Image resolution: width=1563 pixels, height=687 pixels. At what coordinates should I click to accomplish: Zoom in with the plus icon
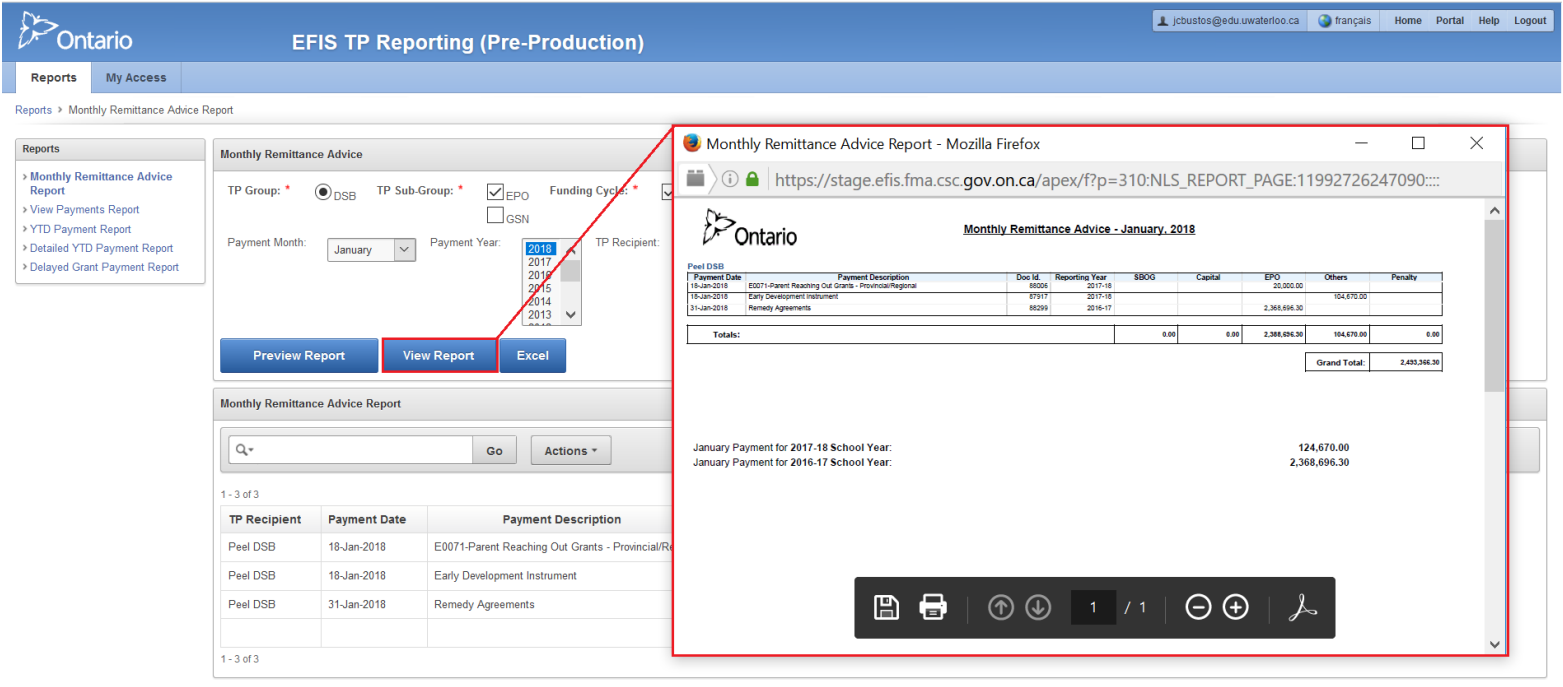(1236, 607)
